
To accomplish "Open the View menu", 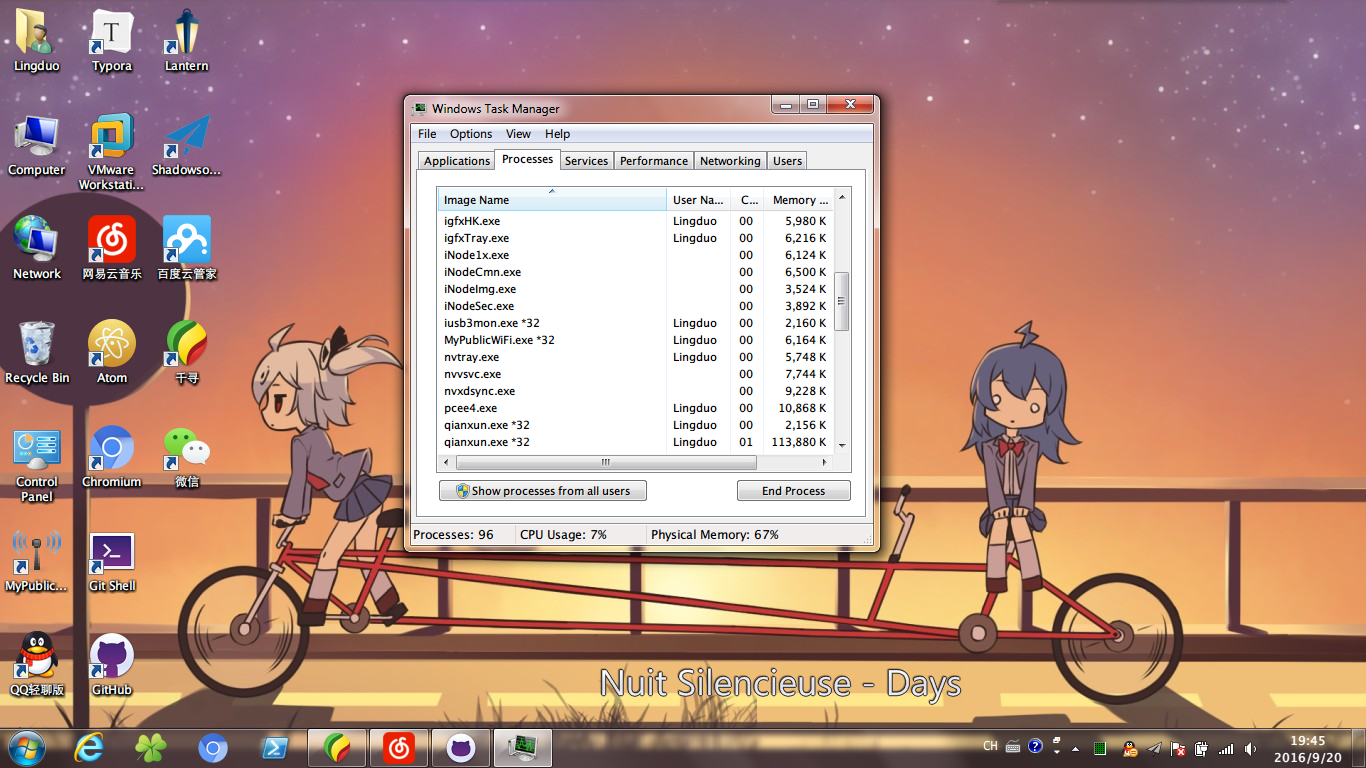I will pos(518,134).
